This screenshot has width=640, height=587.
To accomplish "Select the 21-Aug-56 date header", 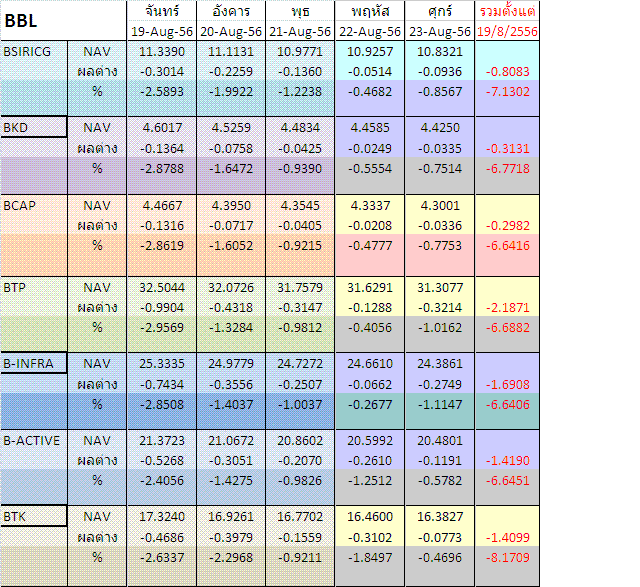I will coord(300,31).
